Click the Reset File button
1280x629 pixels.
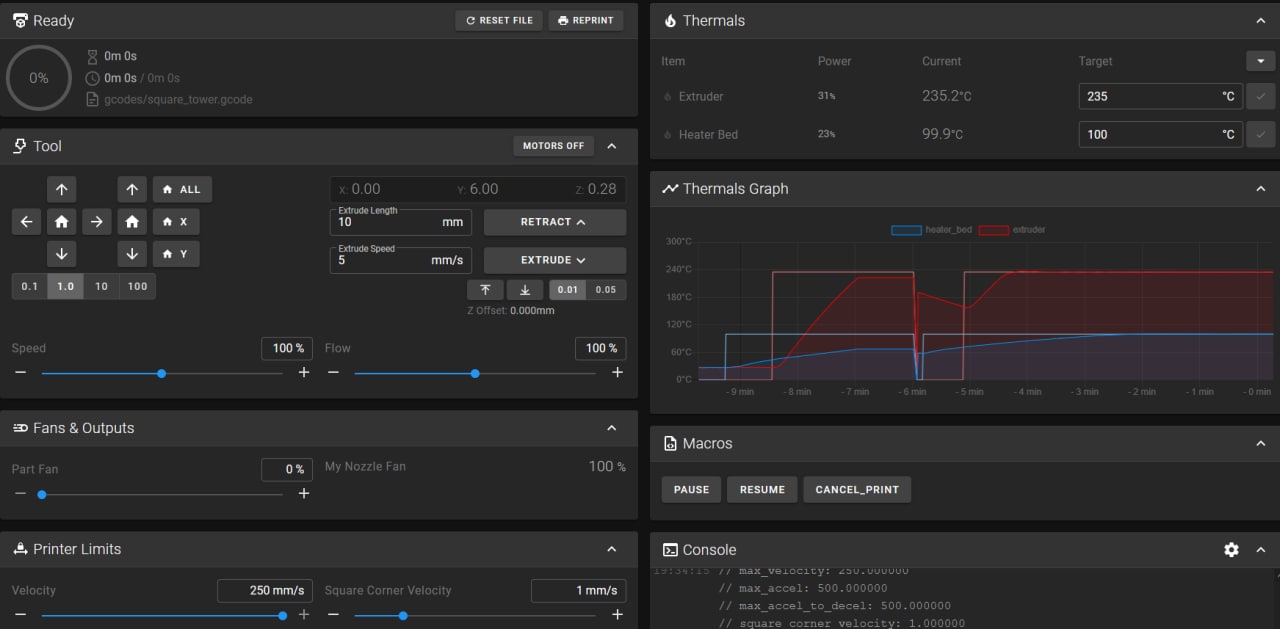coord(498,20)
